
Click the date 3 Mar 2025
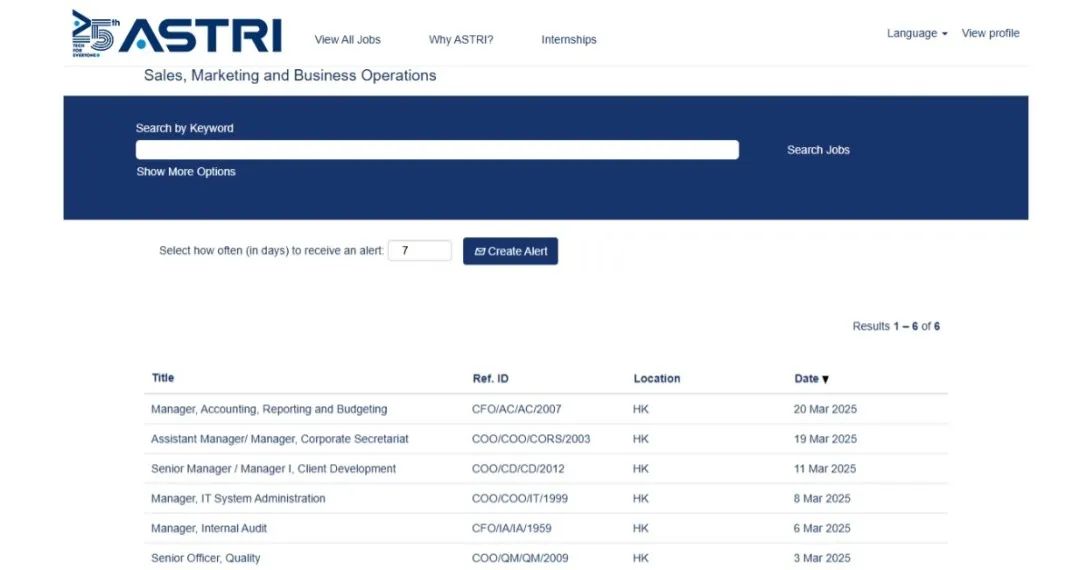click(822, 558)
